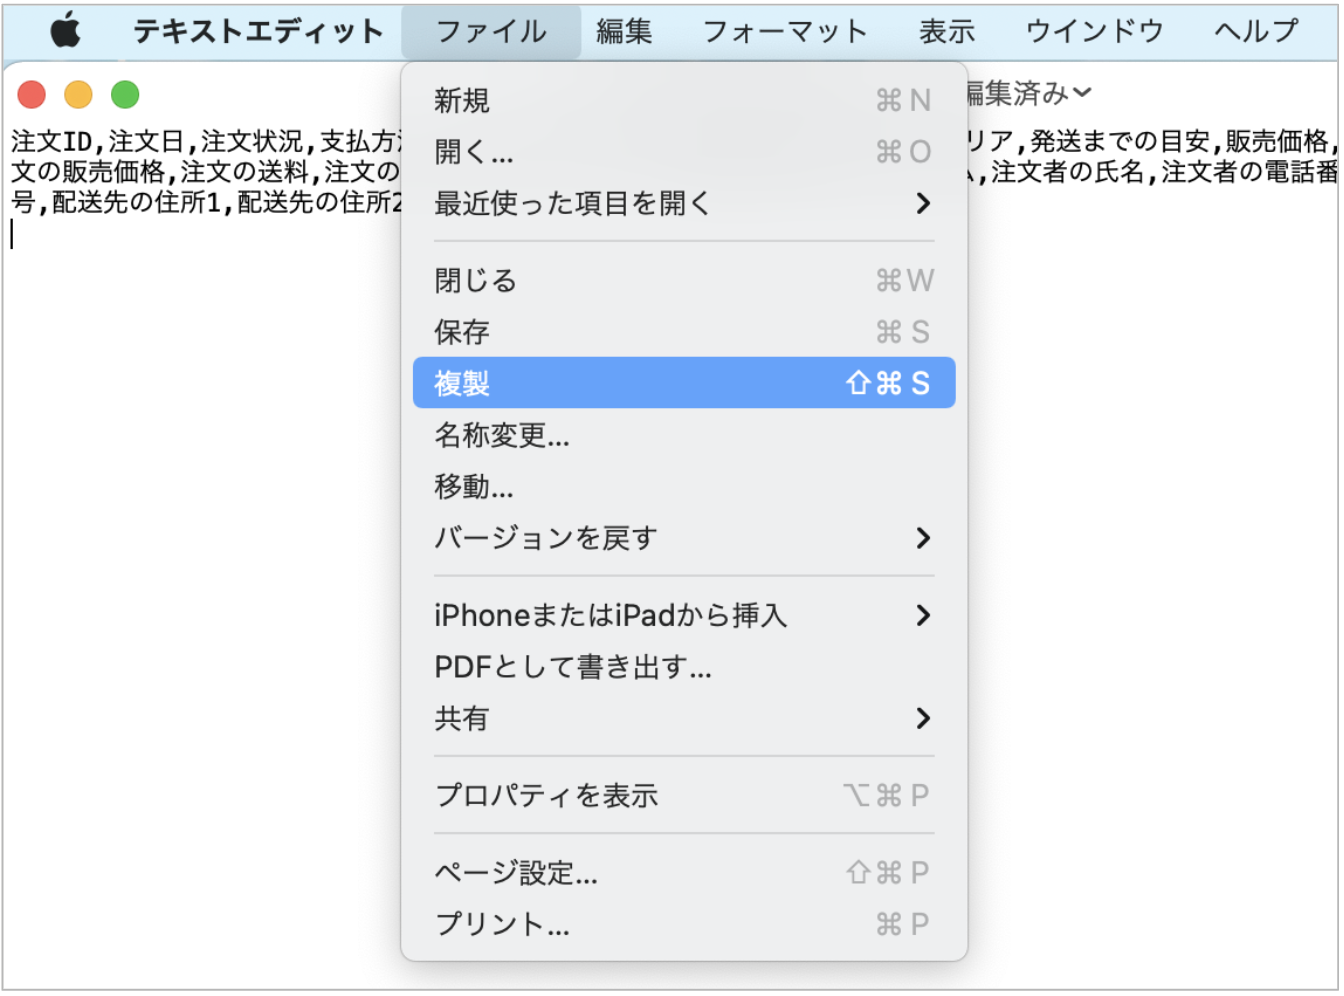Screen dimensions: 1344x996
Task: Select the 開く... menu item
Action: pyautogui.click(x=684, y=152)
